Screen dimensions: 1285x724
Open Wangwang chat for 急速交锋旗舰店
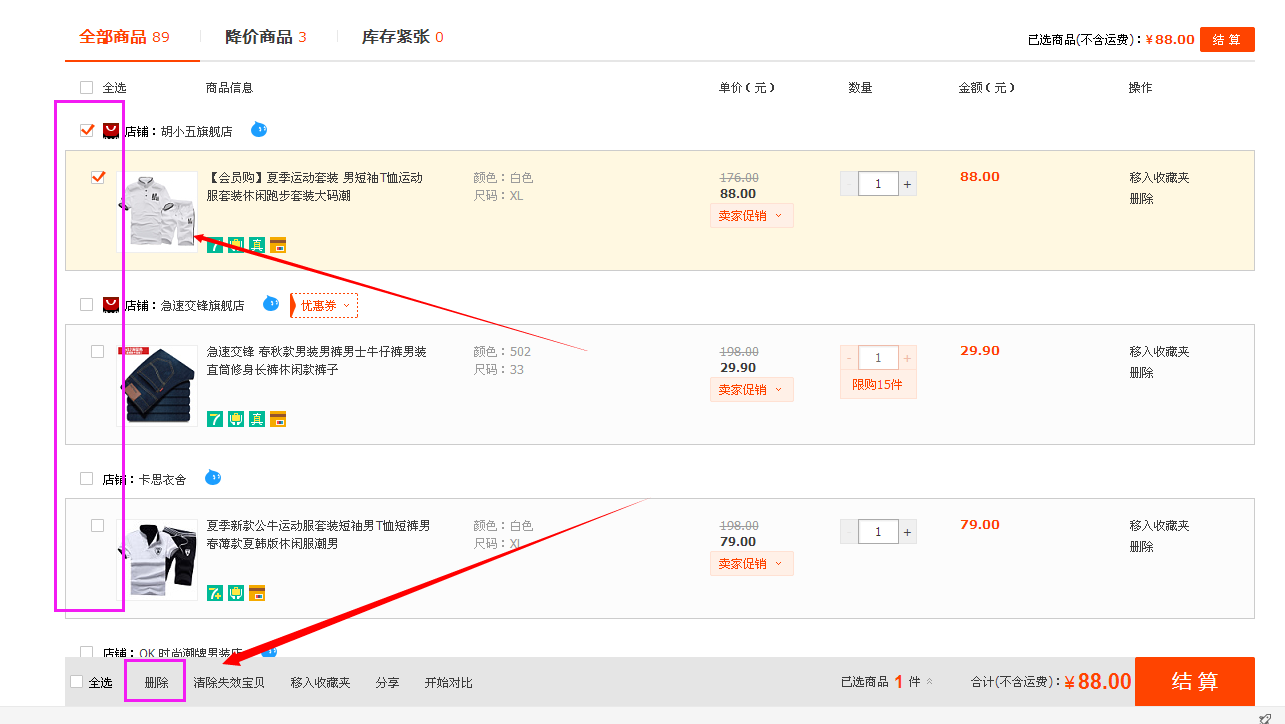click(x=270, y=304)
